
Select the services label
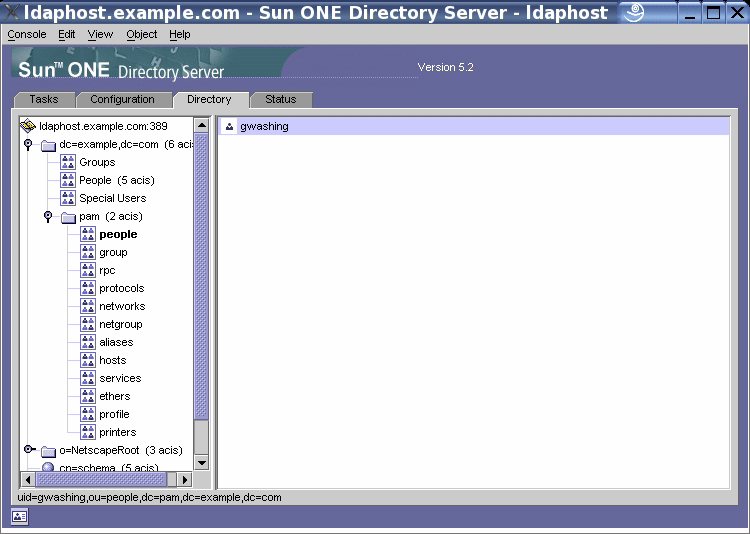click(120, 378)
